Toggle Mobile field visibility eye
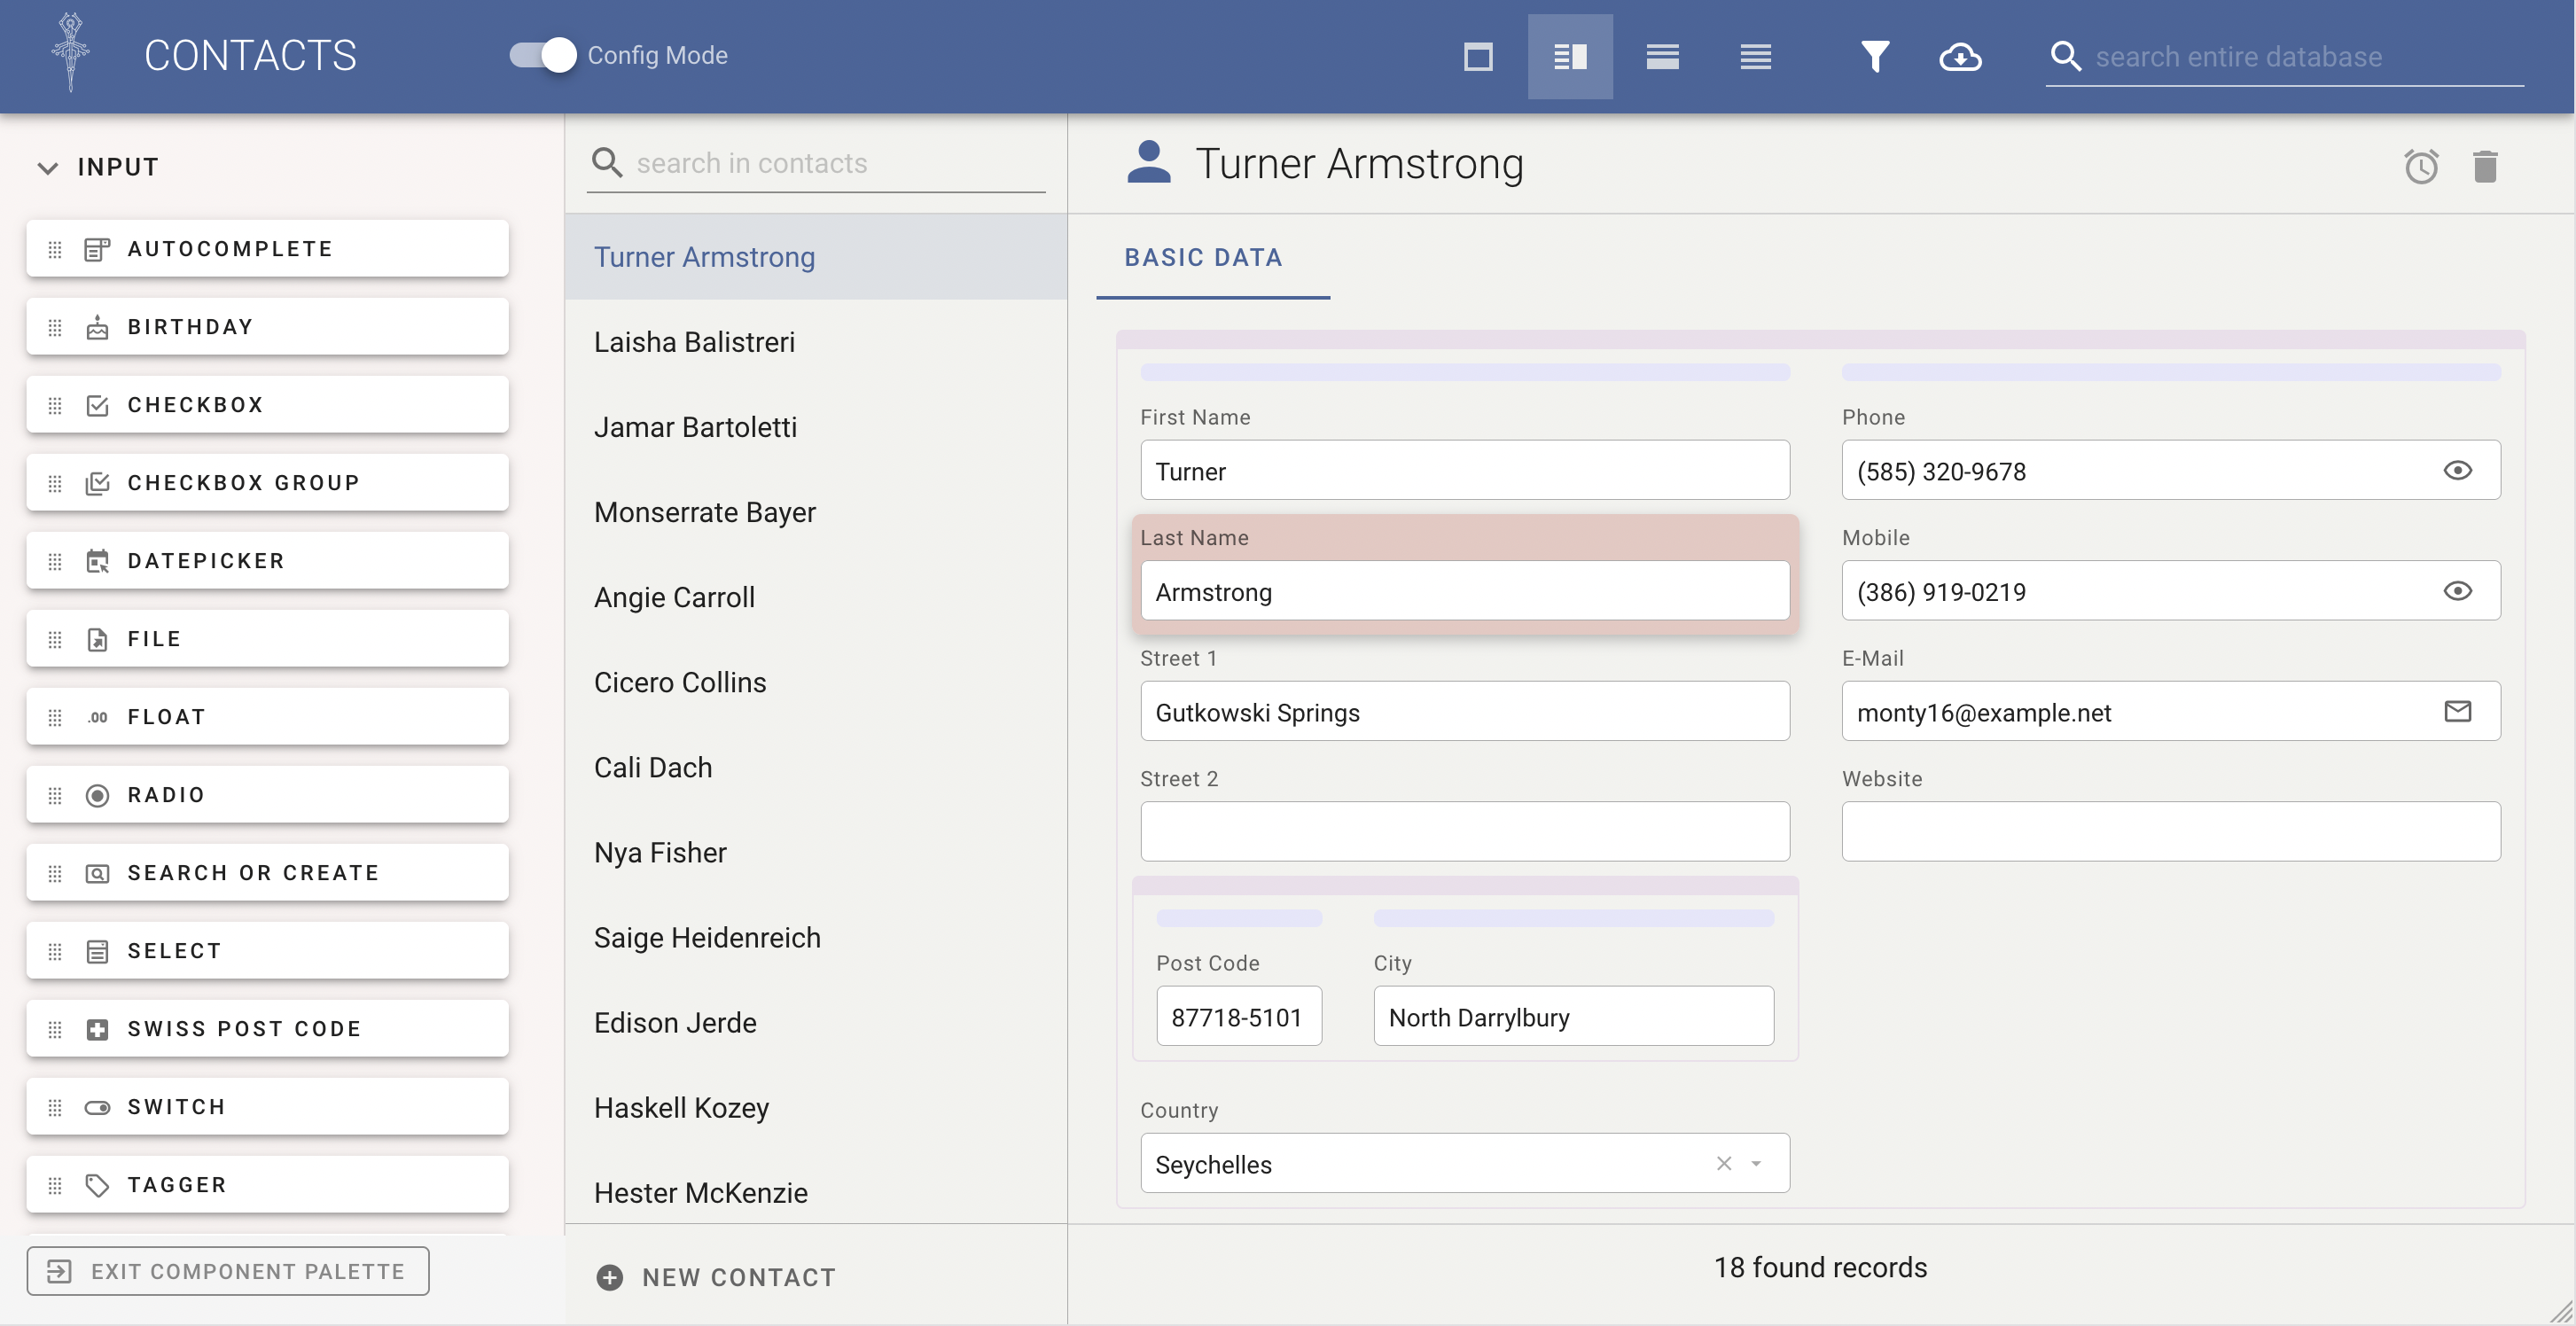The image size is (2576, 1326). [2457, 591]
